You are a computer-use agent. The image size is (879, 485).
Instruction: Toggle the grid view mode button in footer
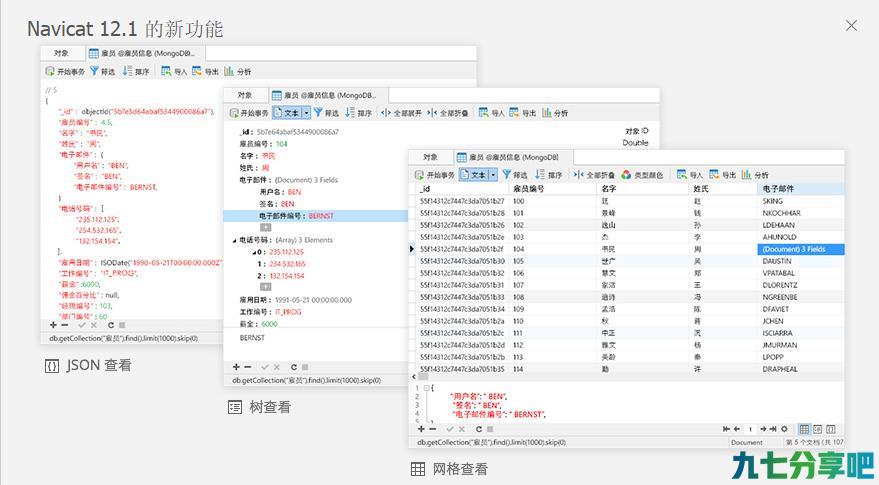point(804,429)
